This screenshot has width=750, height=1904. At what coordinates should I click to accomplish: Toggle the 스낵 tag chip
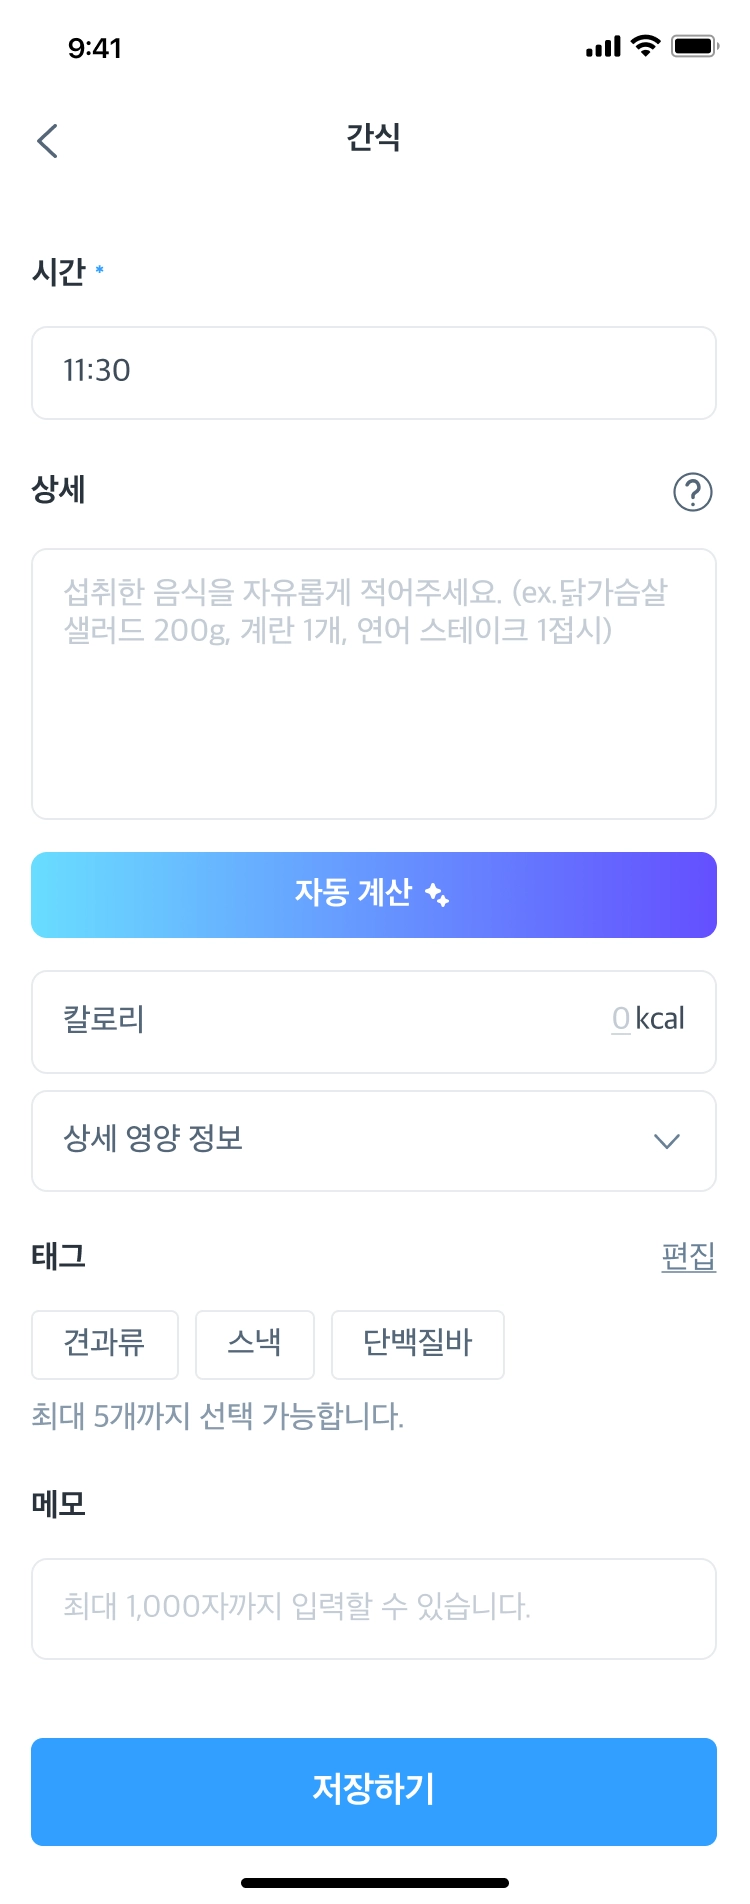pos(254,1344)
